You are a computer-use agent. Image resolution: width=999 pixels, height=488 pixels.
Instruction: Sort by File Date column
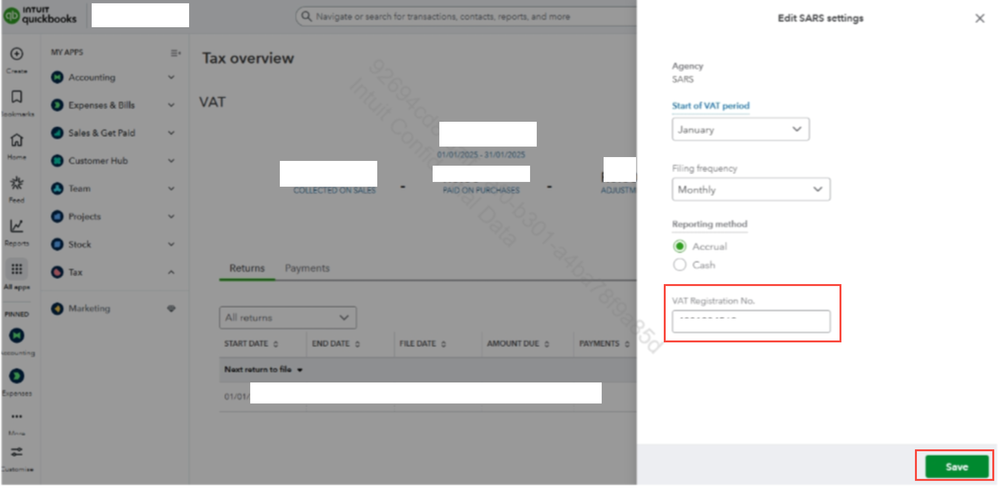(x=422, y=343)
